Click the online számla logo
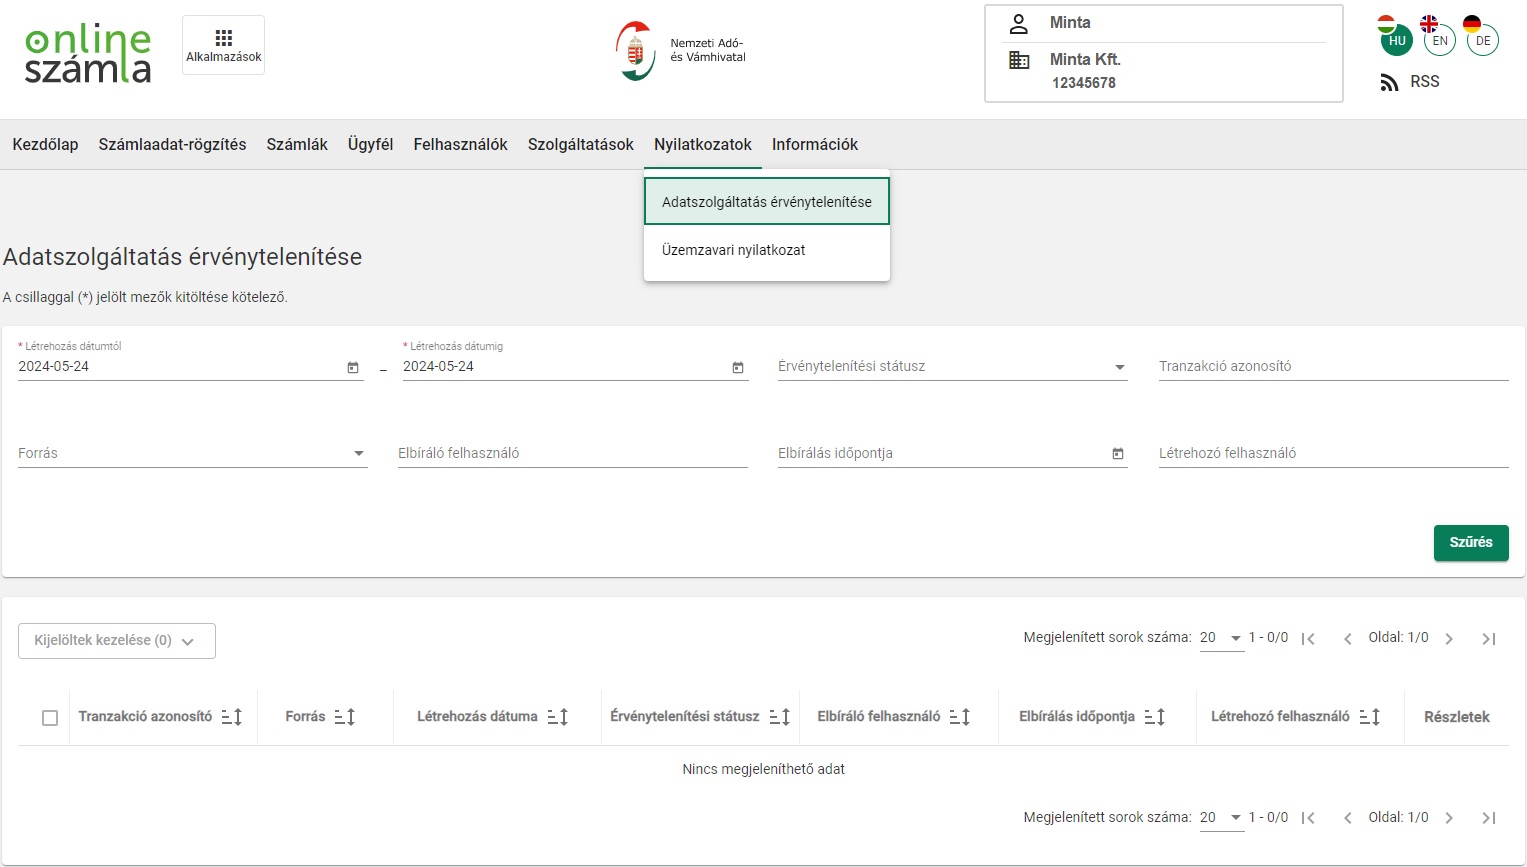1527x867 pixels. pos(88,54)
